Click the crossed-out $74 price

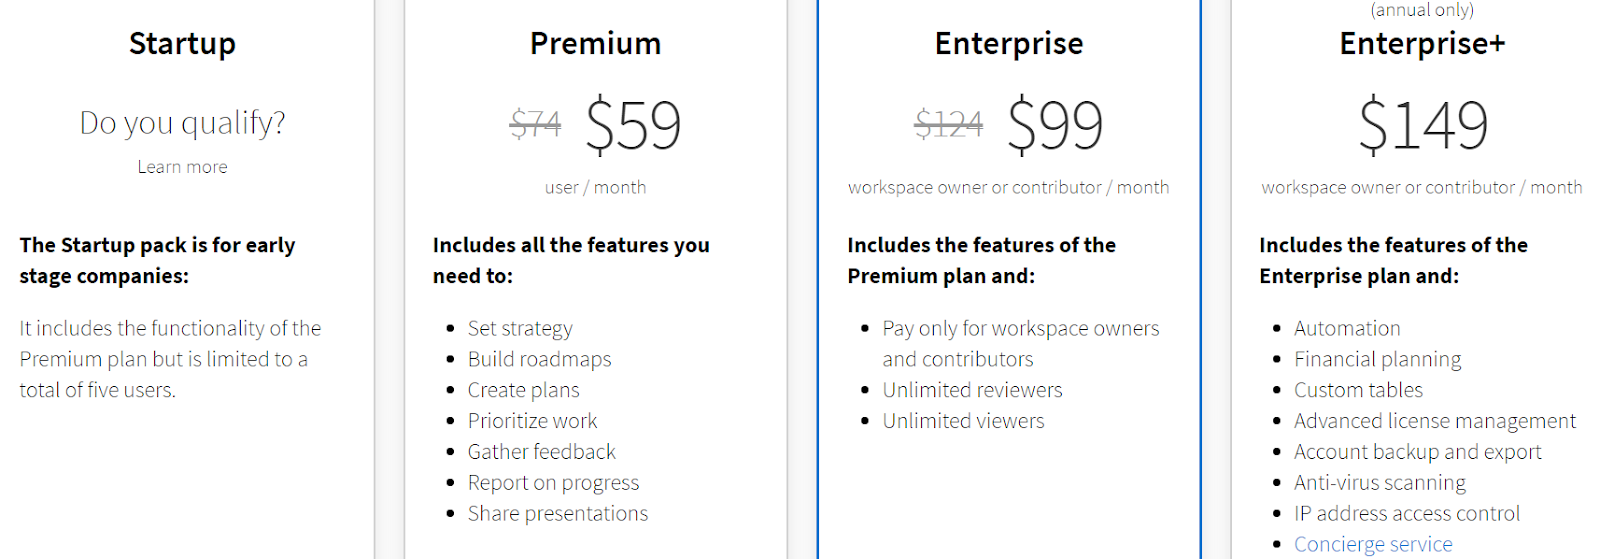click(535, 125)
